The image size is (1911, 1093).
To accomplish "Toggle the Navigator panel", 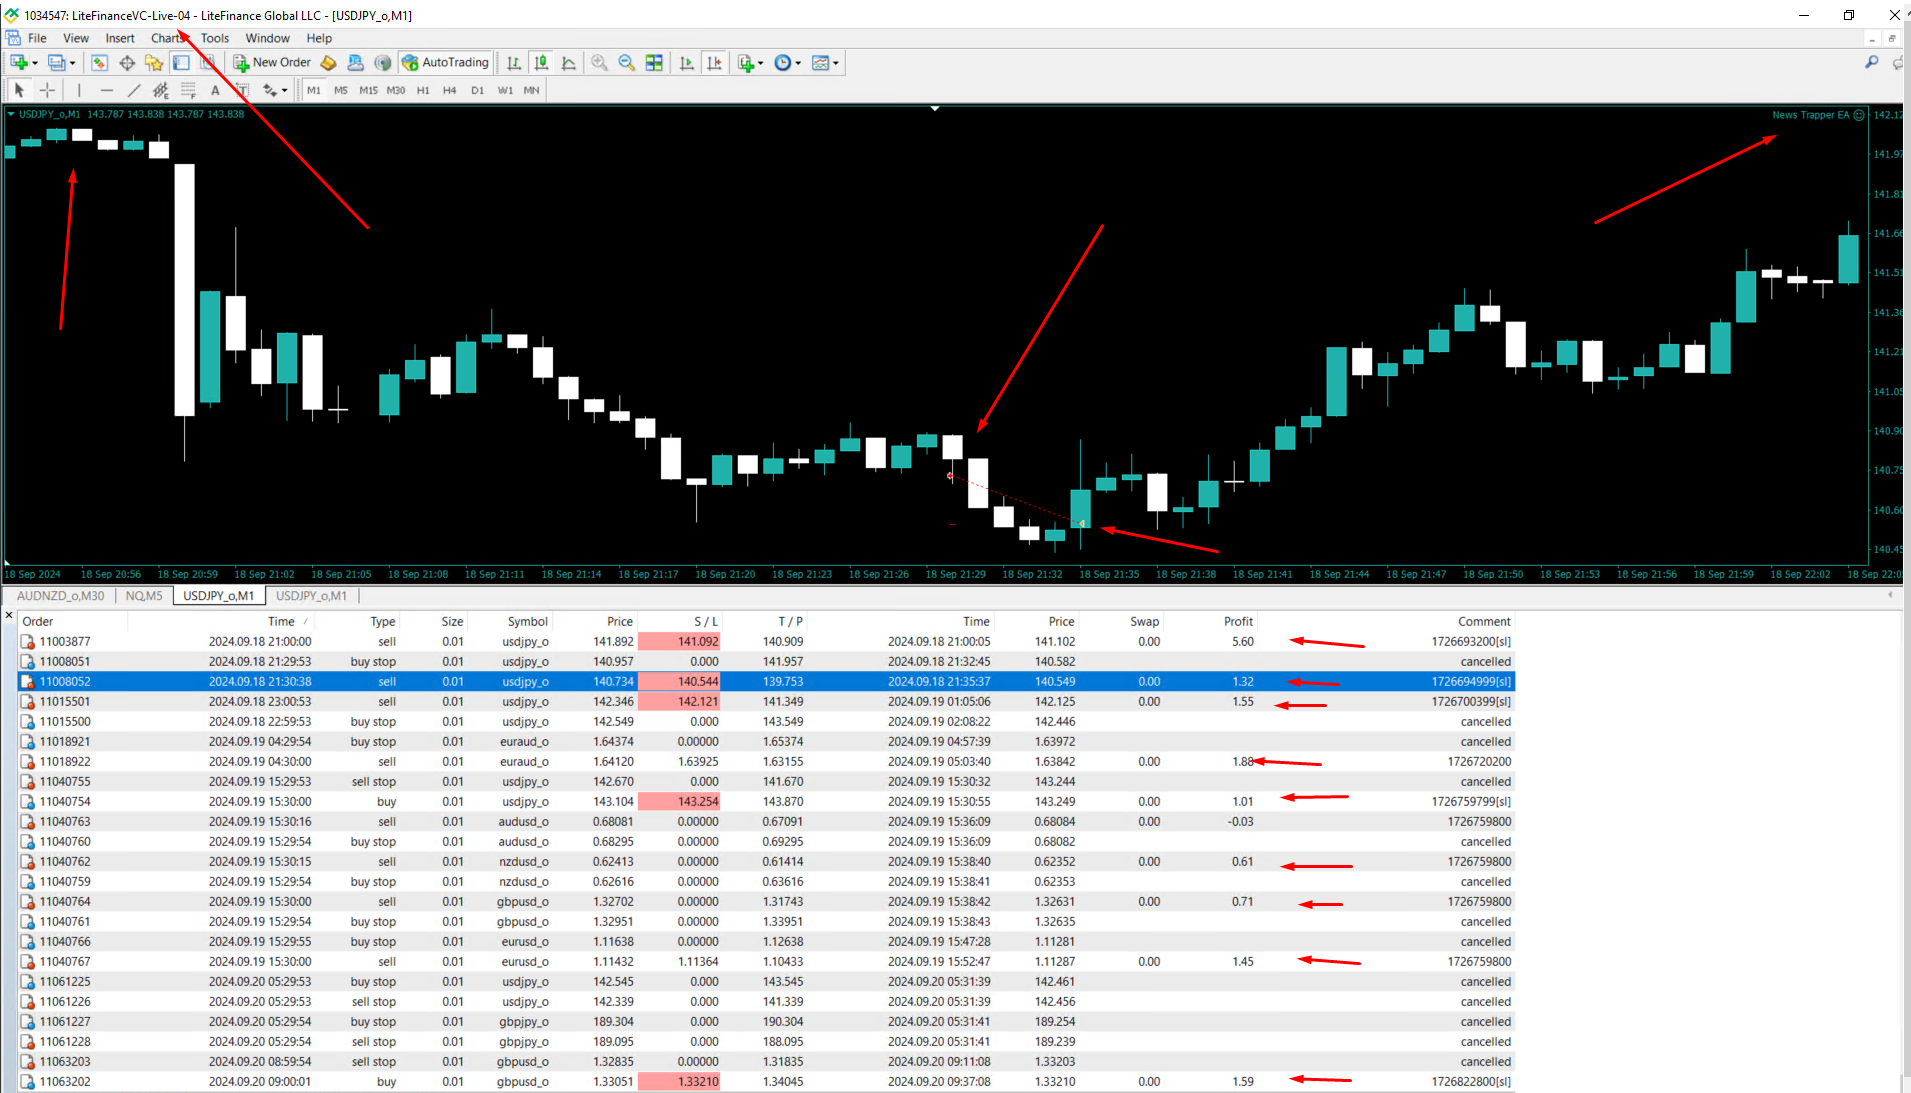I will [154, 63].
